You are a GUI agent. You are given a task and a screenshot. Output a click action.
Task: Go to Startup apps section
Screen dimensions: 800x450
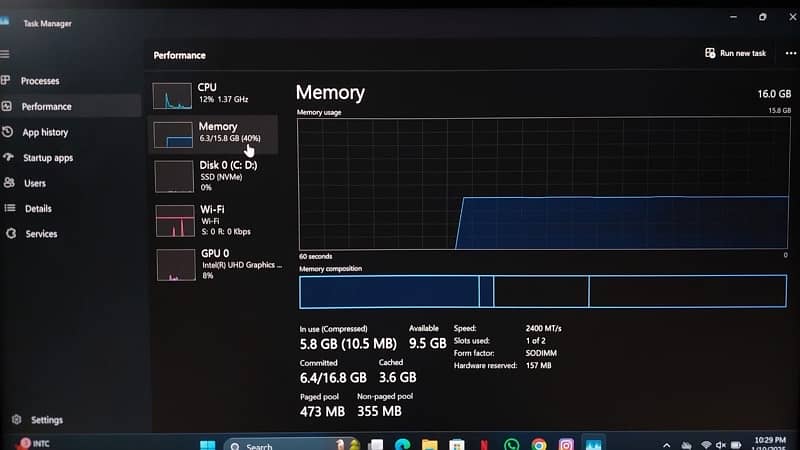48,158
